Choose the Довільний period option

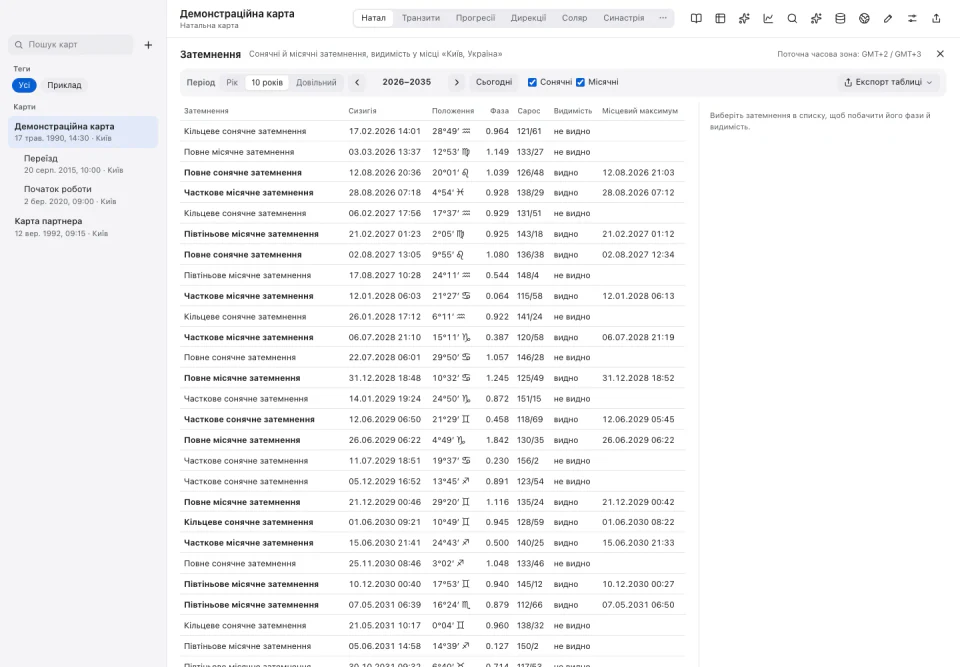pyautogui.click(x=316, y=82)
